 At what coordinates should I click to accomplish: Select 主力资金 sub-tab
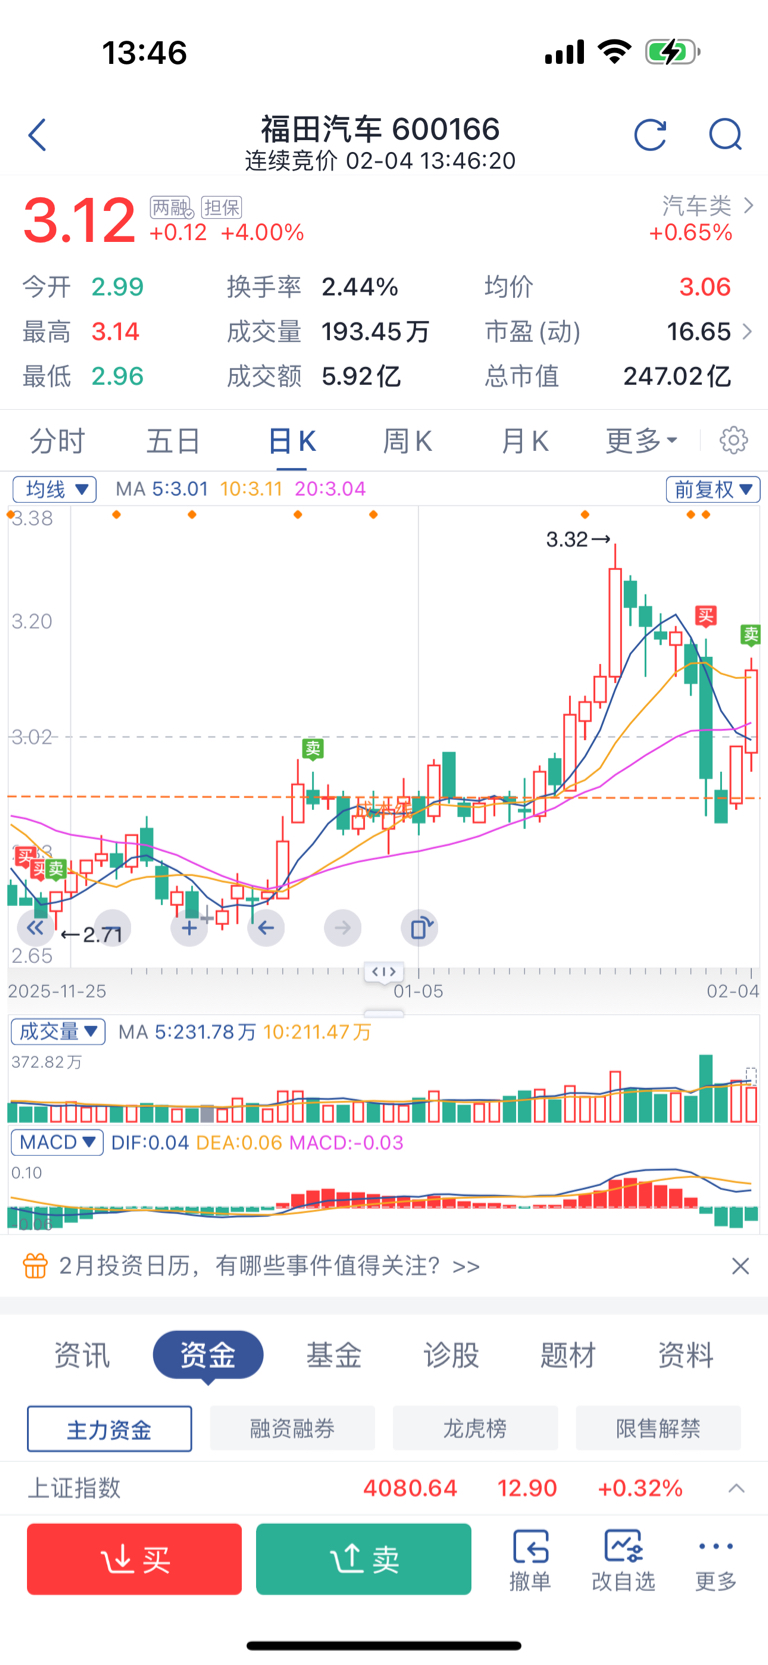coord(109,1429)
